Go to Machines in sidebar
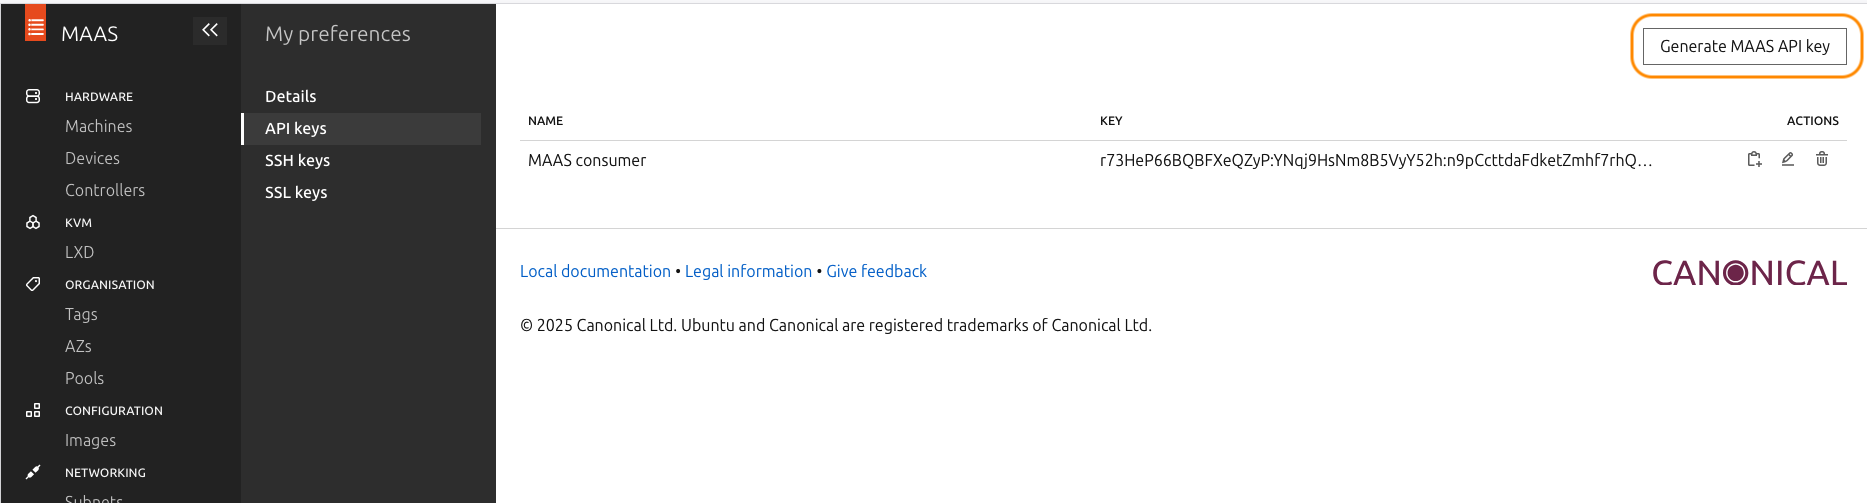The height and width of the screenshot is (503, 1867). pyautogui.click(x=98, y=126)
